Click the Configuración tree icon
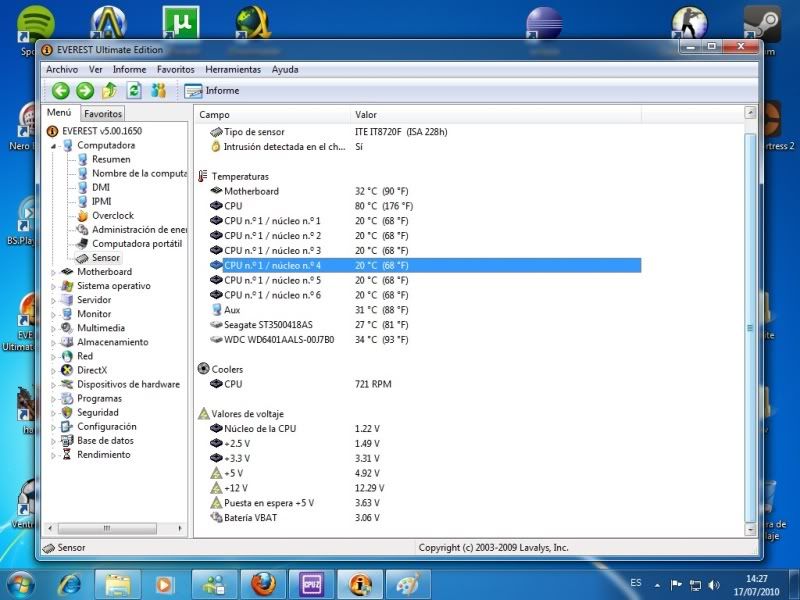Screen dimensions: 800x600 [67, 427]
